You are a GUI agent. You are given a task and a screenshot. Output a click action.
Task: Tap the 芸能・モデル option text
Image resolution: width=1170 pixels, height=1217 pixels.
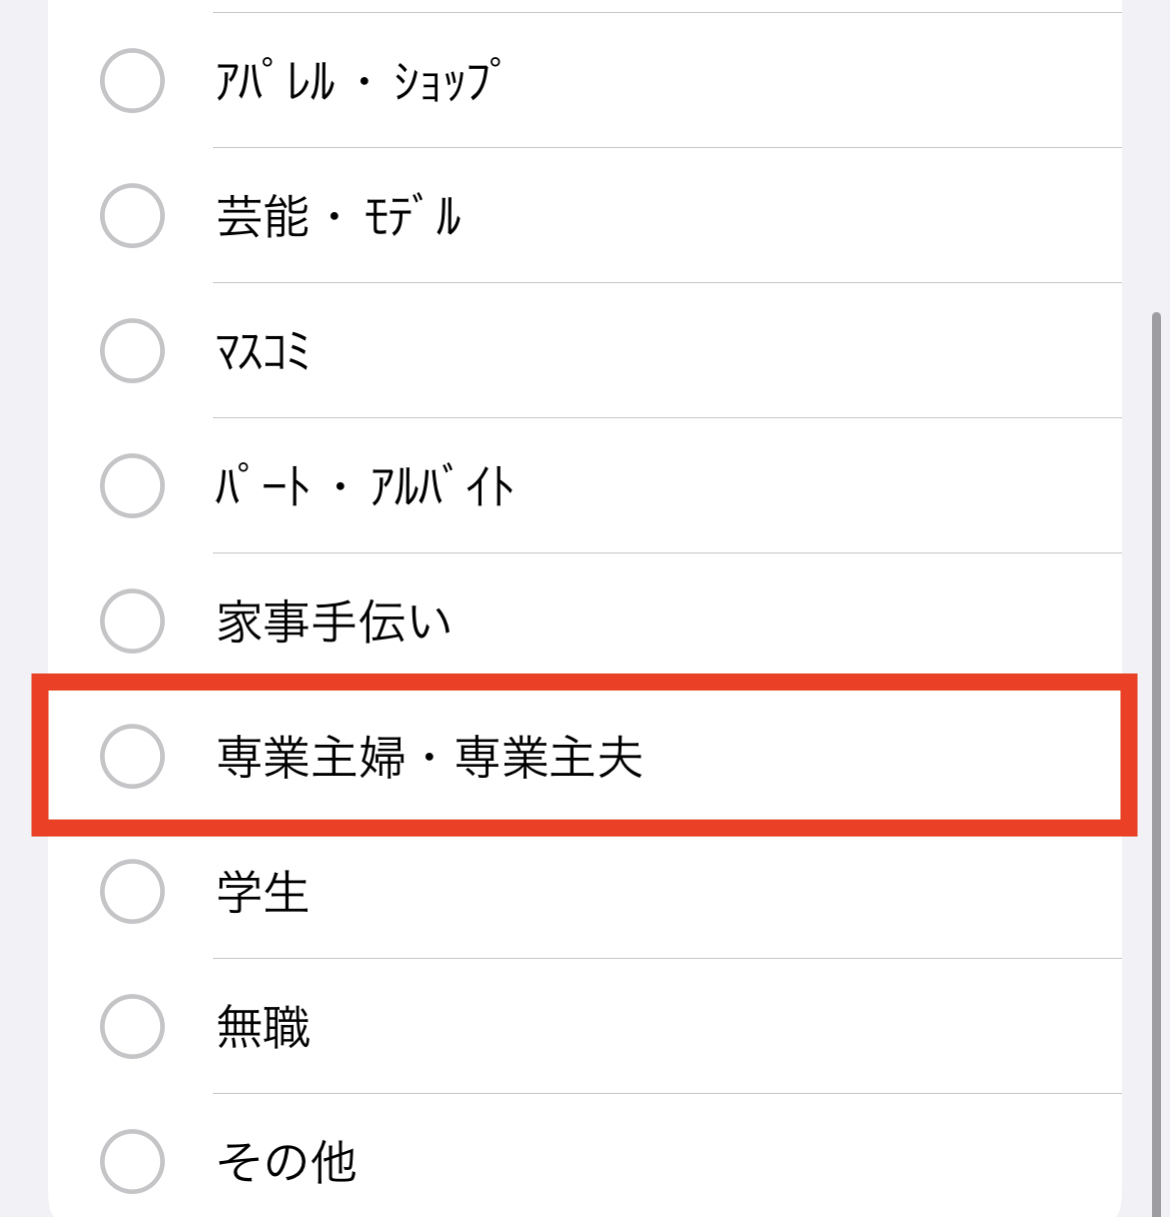pos(338,216)
